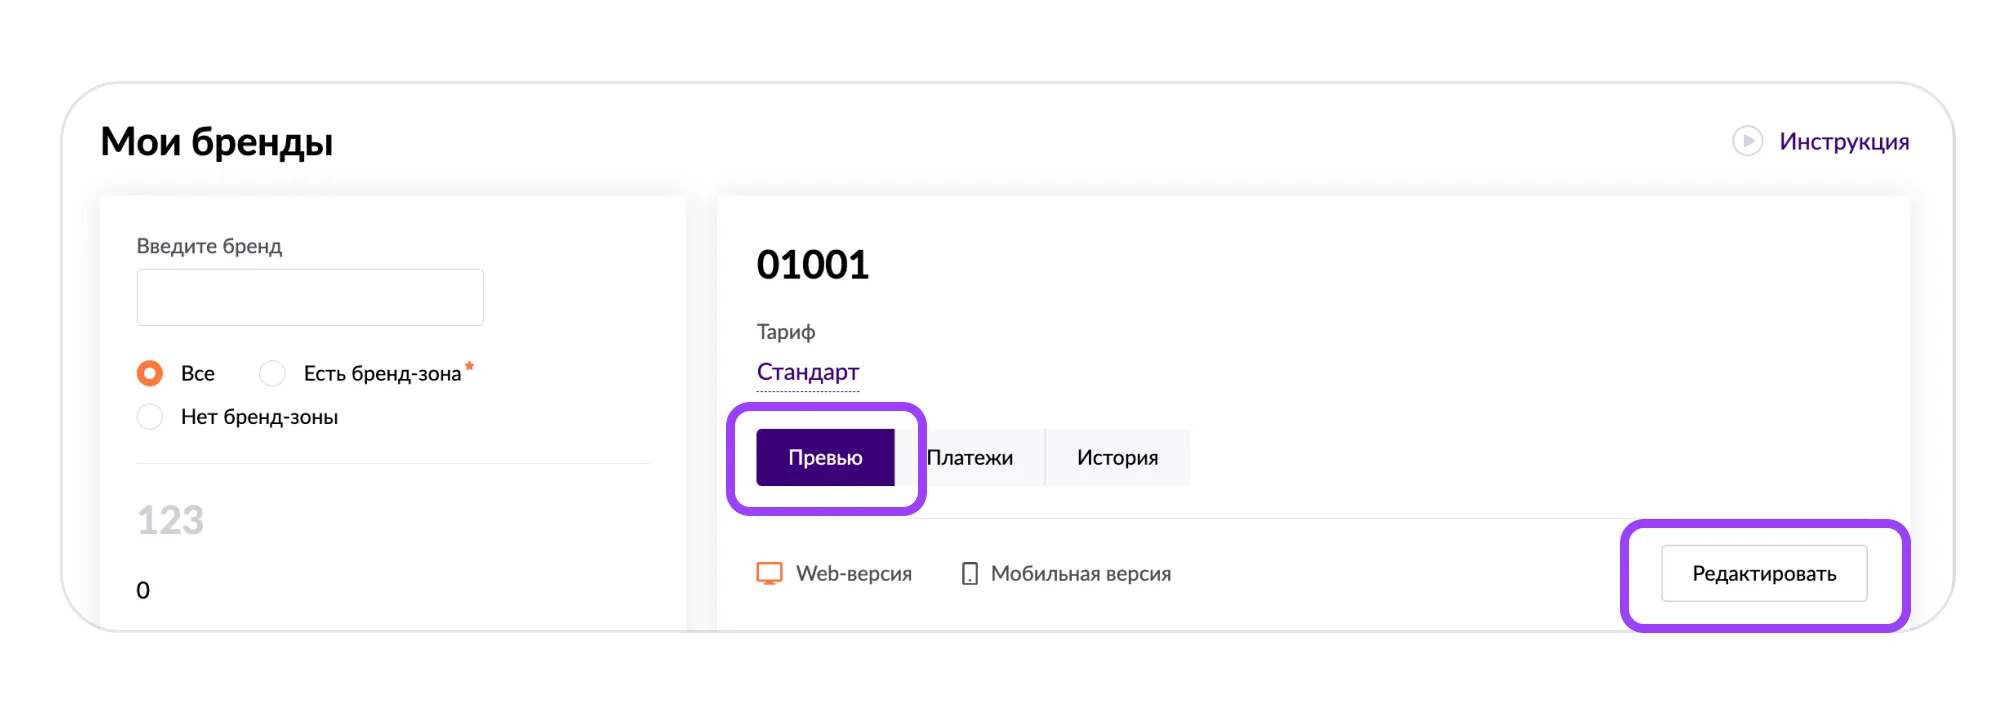Open the Инструкция link
2016x714 pixels.
(1843, 141)
